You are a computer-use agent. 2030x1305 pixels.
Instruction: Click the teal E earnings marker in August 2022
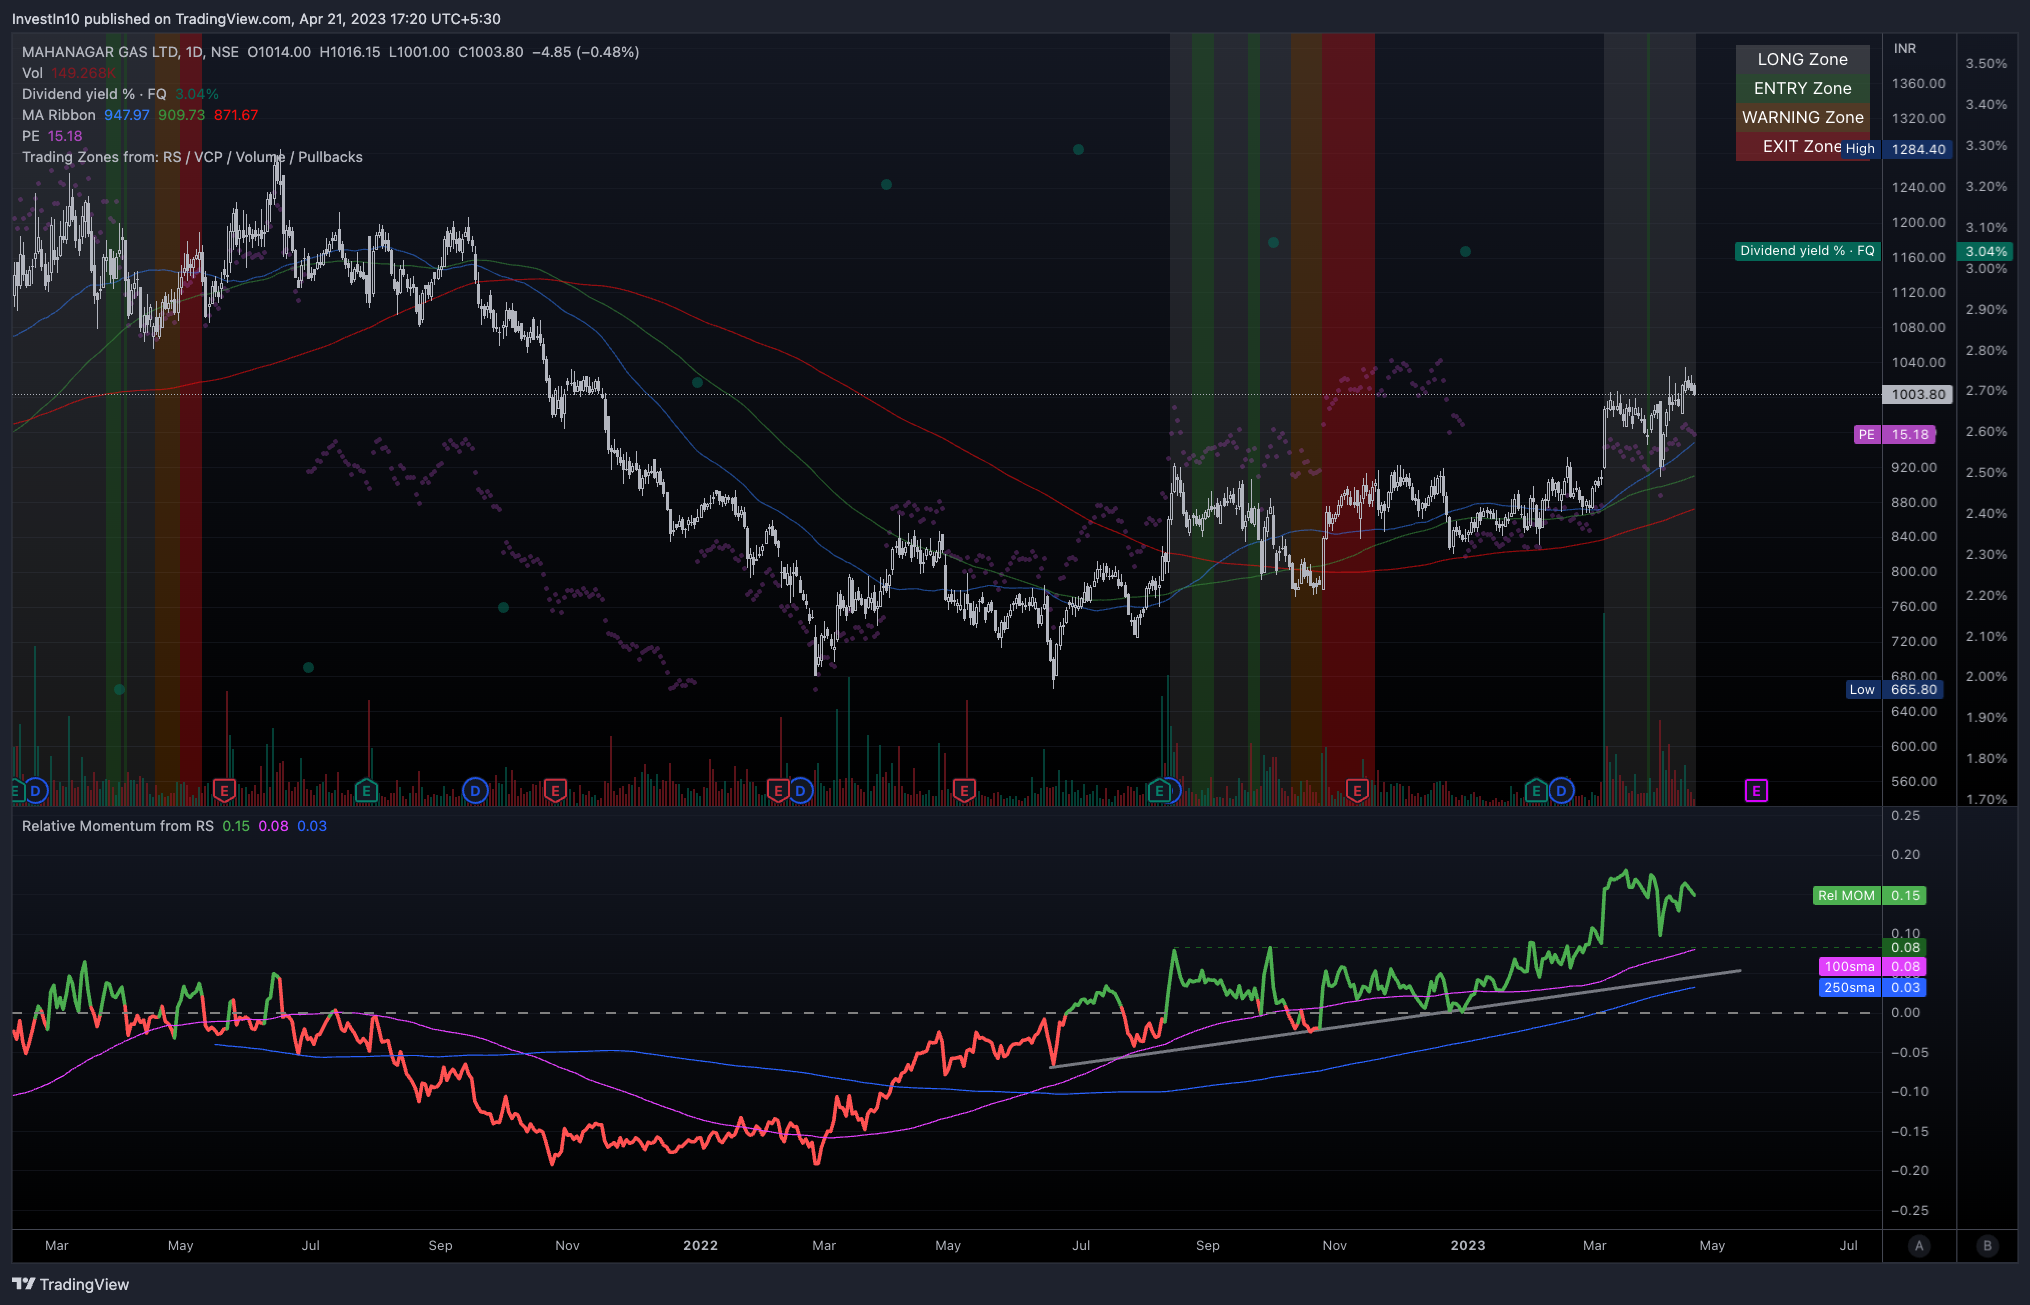click(1159, 791)
